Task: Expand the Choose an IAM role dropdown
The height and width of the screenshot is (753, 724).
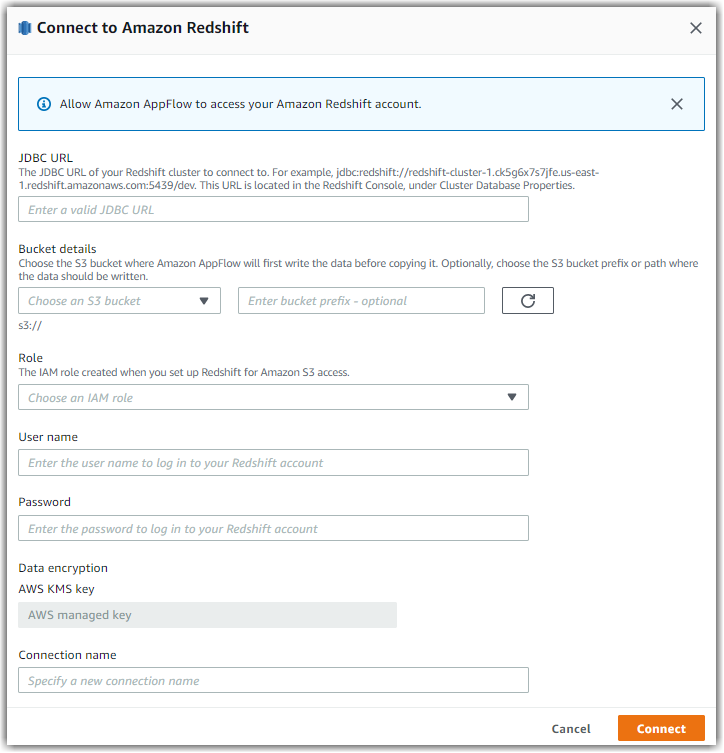Action: (273, 397)
